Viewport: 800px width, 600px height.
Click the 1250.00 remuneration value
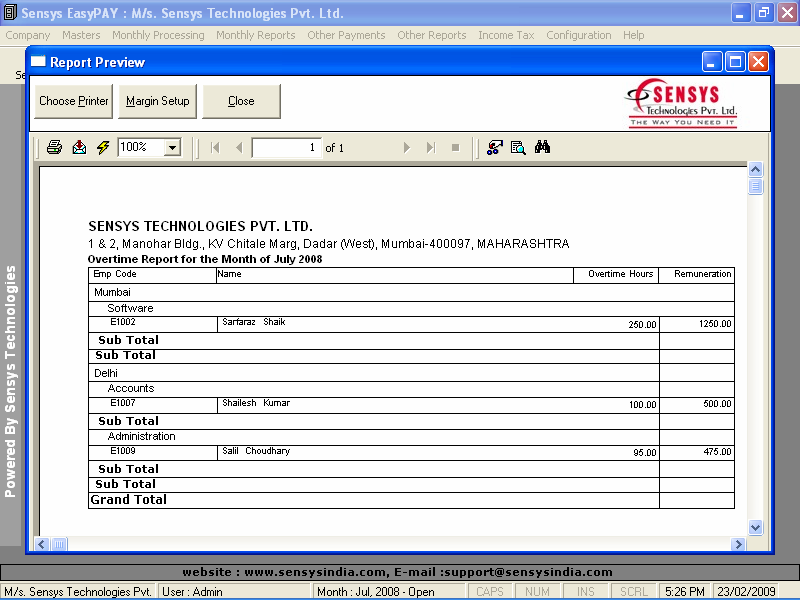click(x=715, y=324)
